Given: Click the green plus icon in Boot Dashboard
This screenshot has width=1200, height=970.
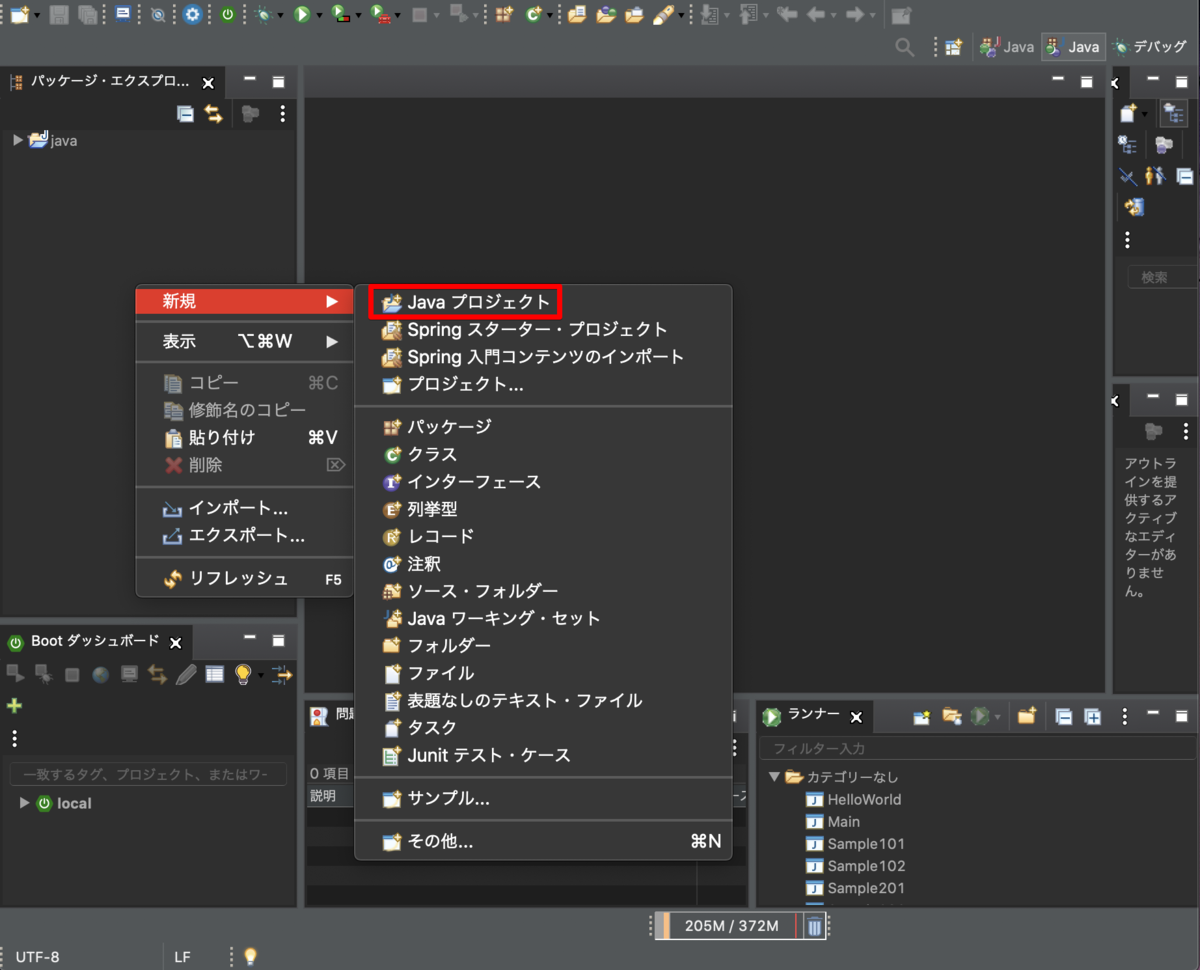Looking at the screenshot, I should click(15, 706).
